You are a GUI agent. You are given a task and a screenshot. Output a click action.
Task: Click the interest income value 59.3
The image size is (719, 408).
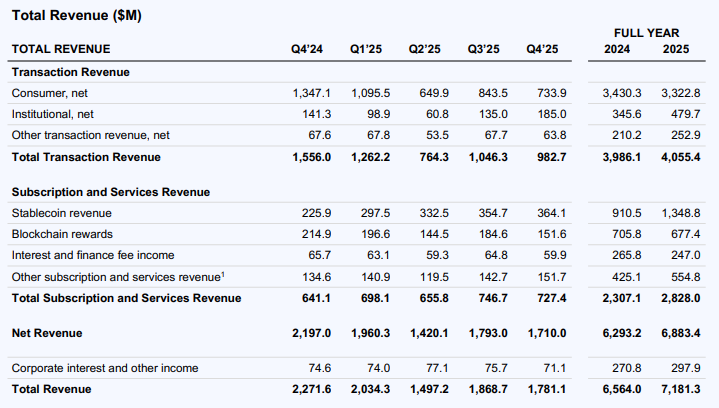tap(437, 255)
